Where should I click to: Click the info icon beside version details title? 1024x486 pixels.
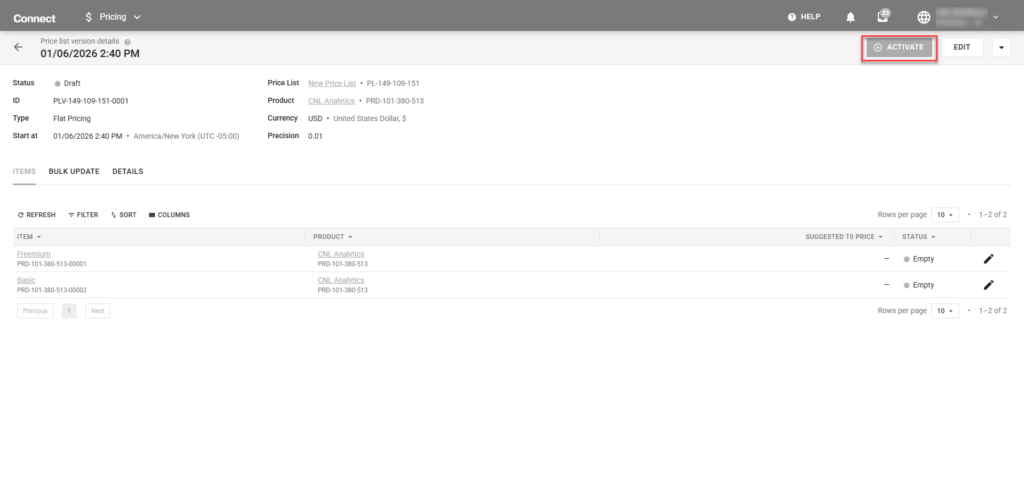[127, 41]
